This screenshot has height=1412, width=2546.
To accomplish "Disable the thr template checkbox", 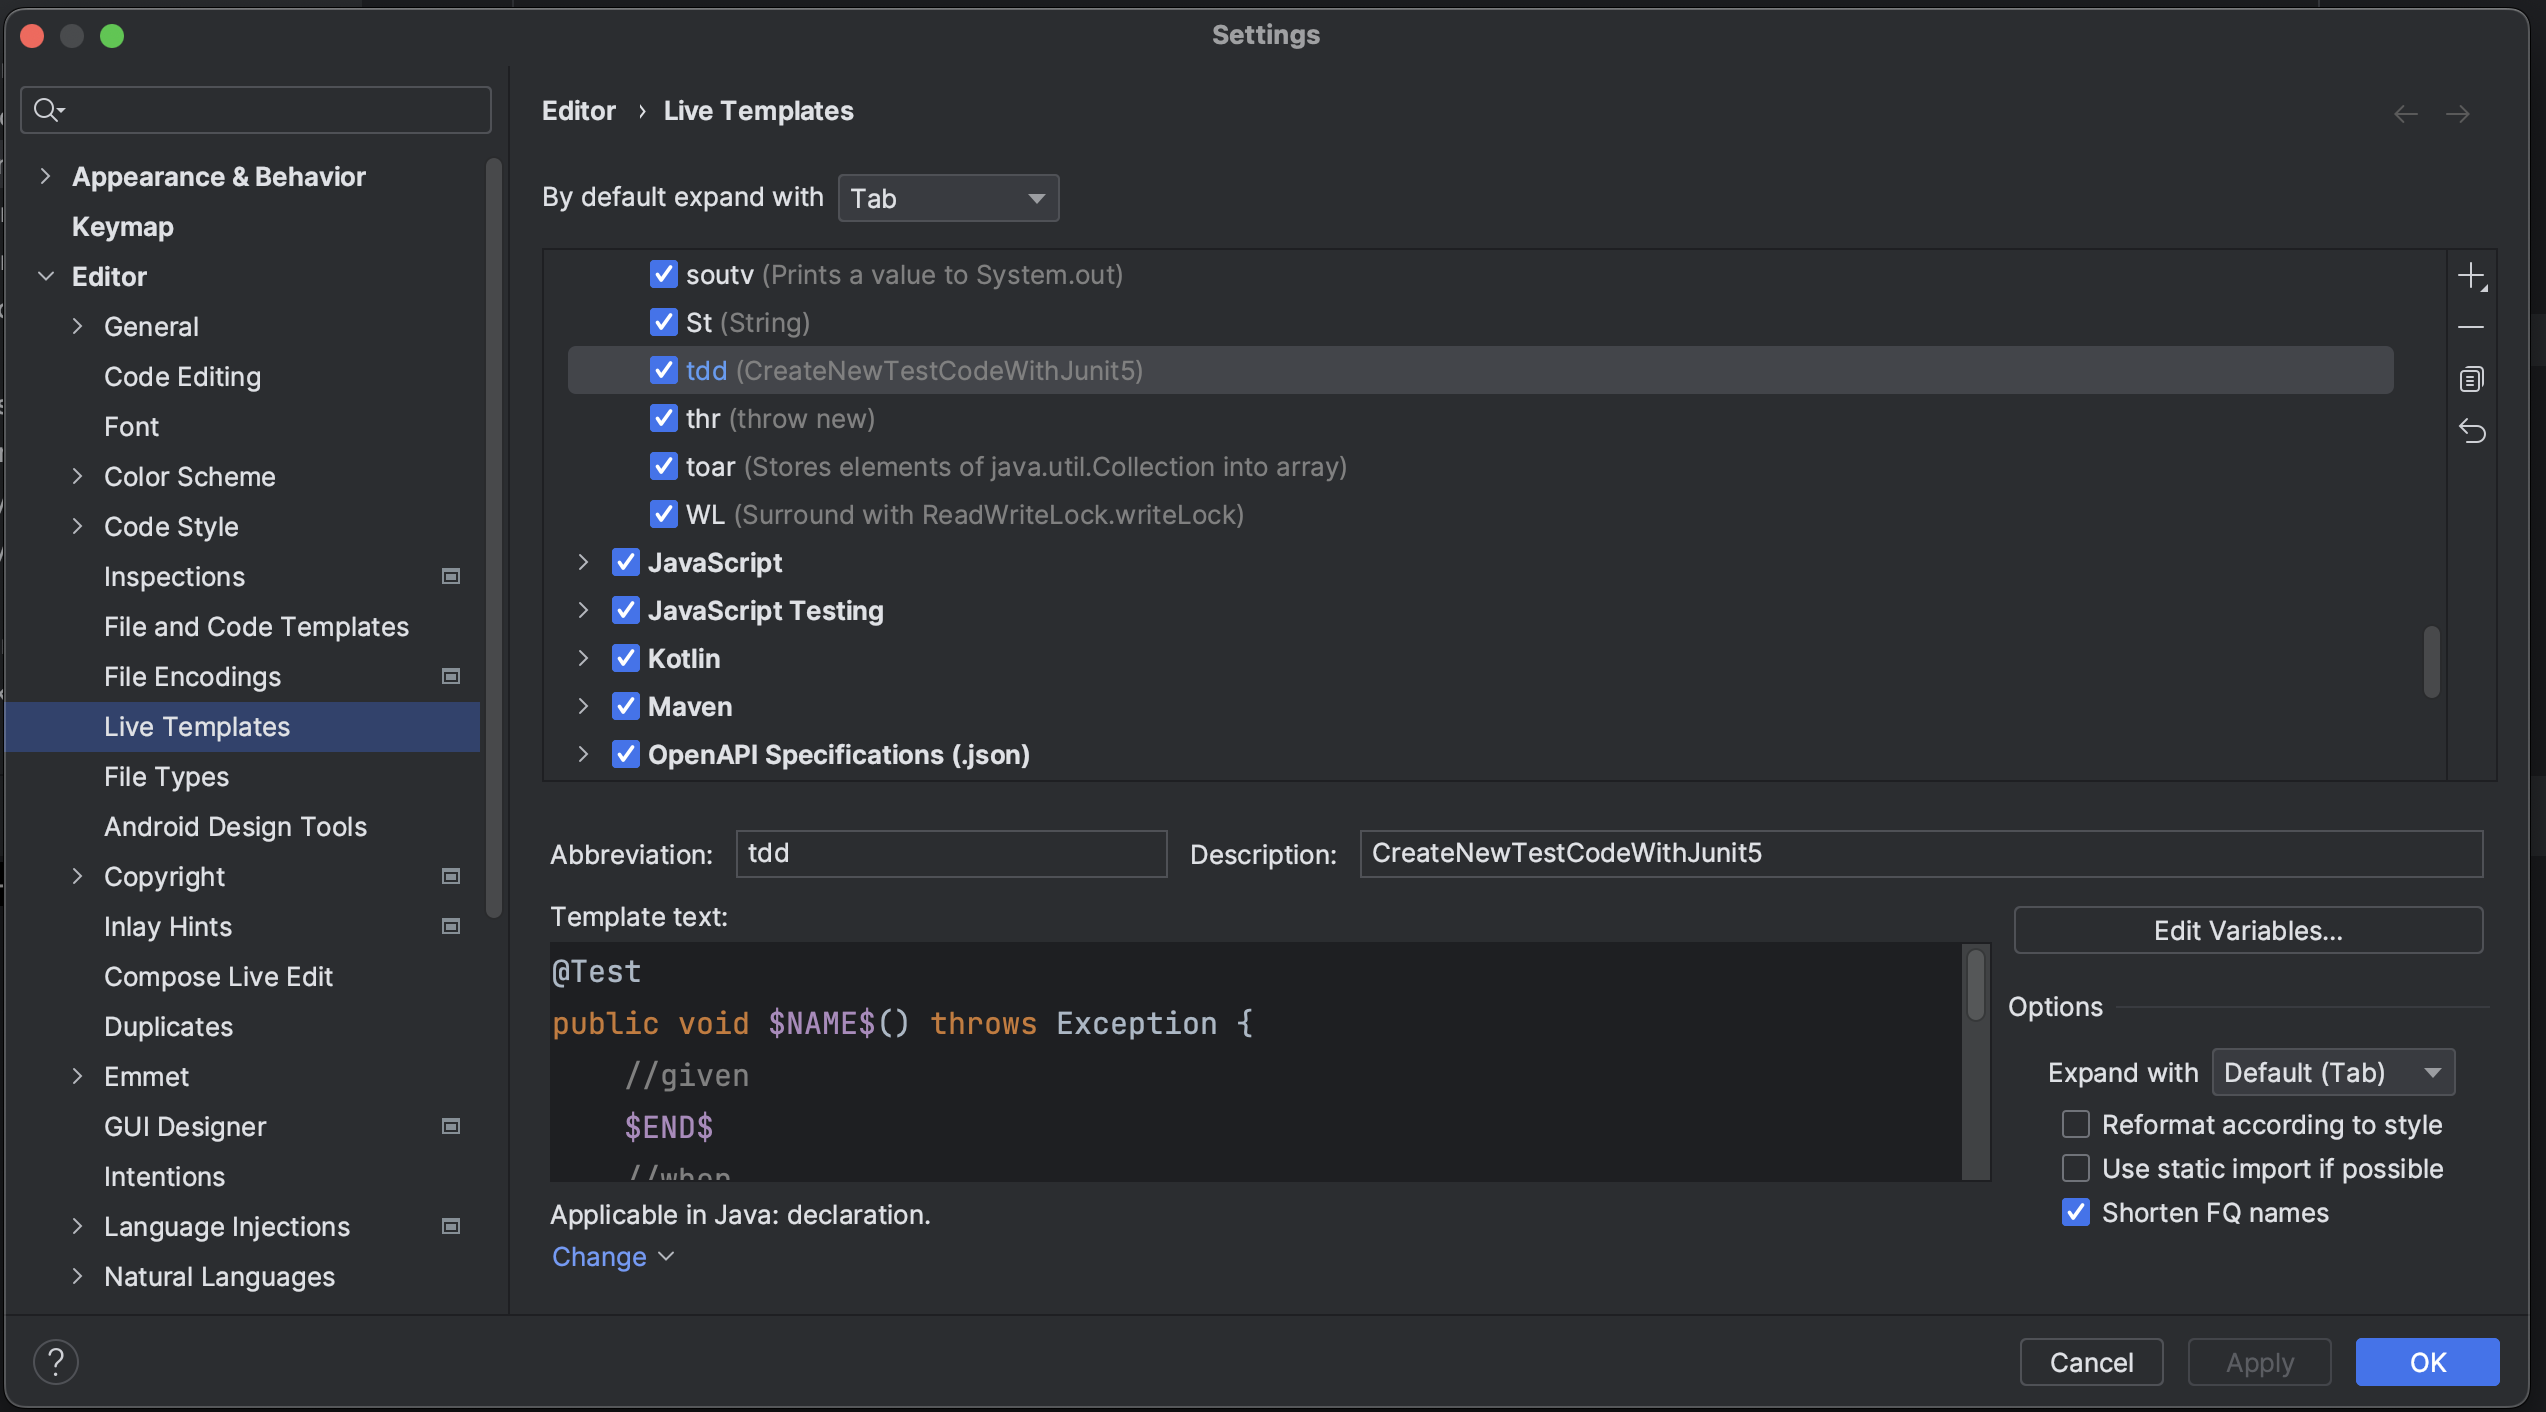I will click(663, 418).
